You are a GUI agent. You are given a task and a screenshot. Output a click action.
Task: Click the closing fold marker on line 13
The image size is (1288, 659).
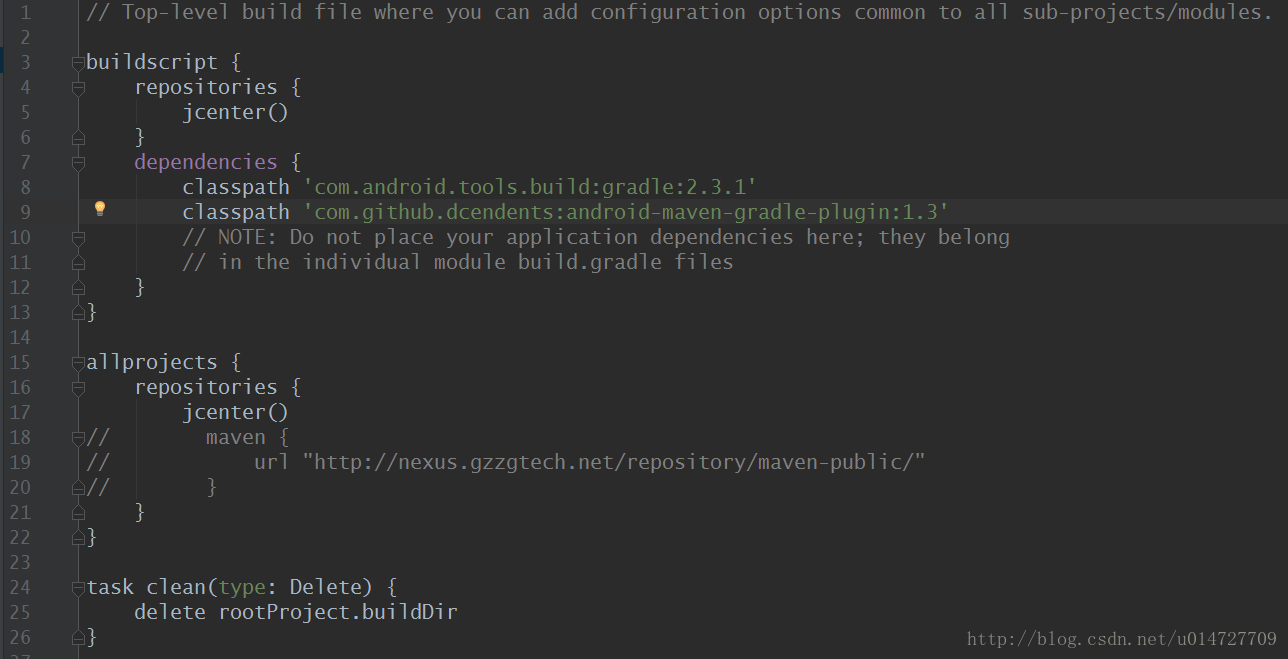point(78,313)
